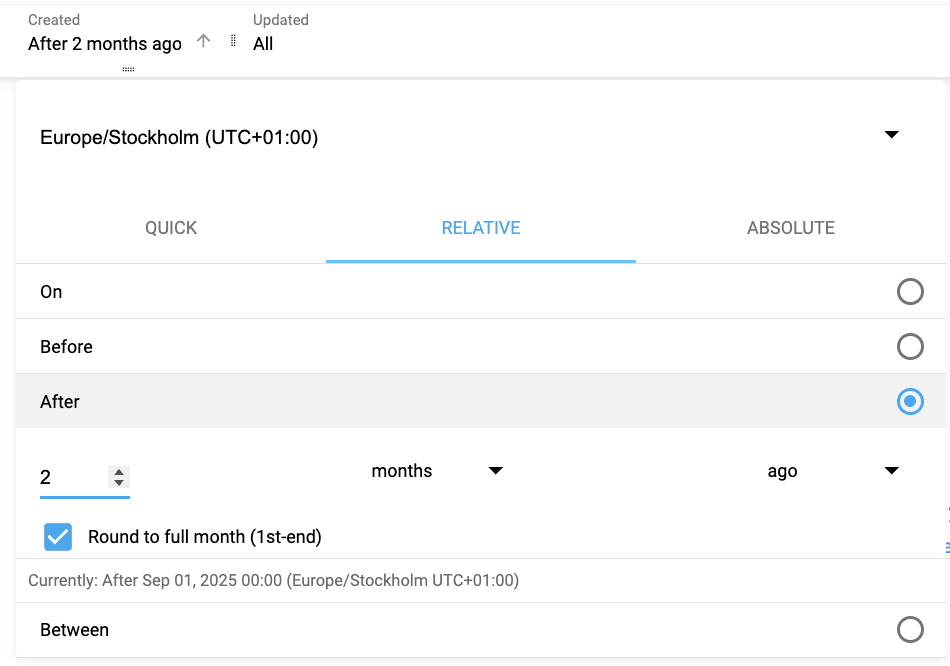Click the months unit dropdown arrow

pos(496,471)
